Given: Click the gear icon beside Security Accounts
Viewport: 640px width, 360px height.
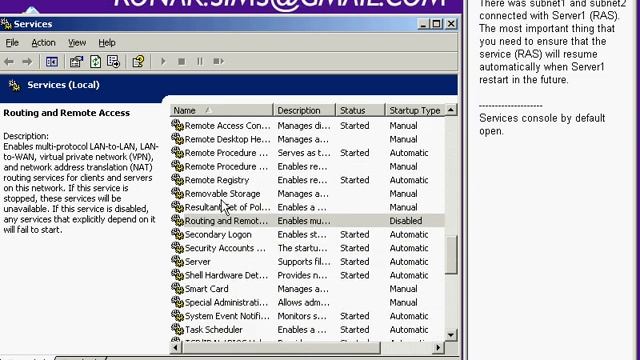Looking at the screenshot, I should 177,248.
